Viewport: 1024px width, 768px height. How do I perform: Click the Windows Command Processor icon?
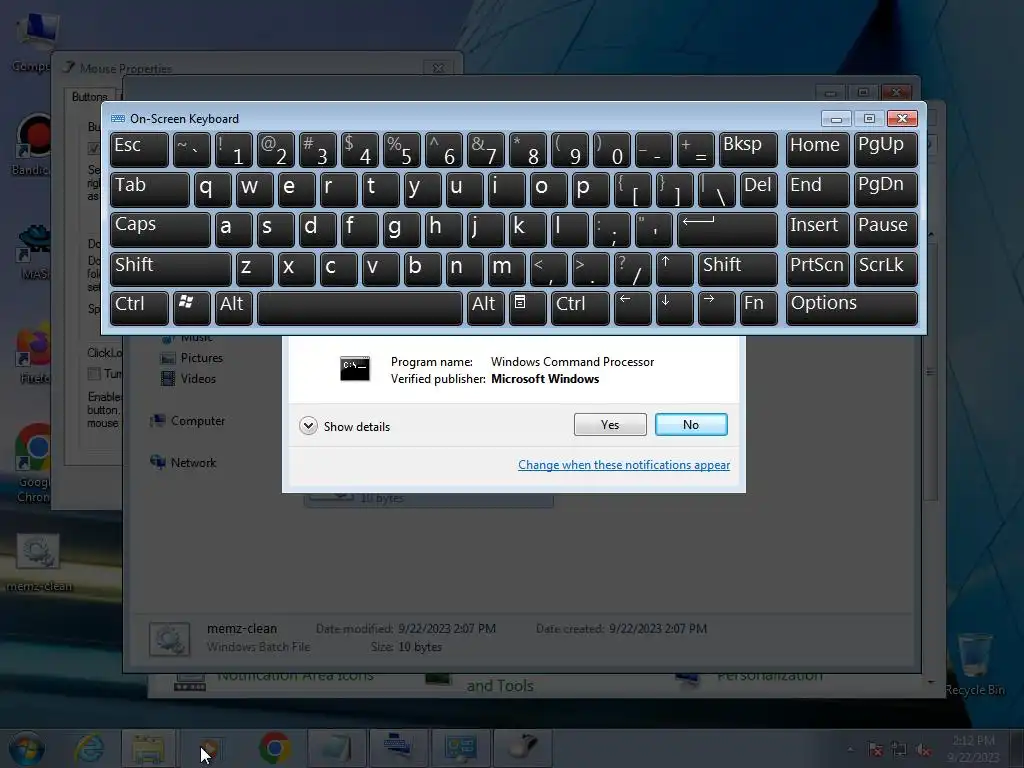tap(355, 368)
